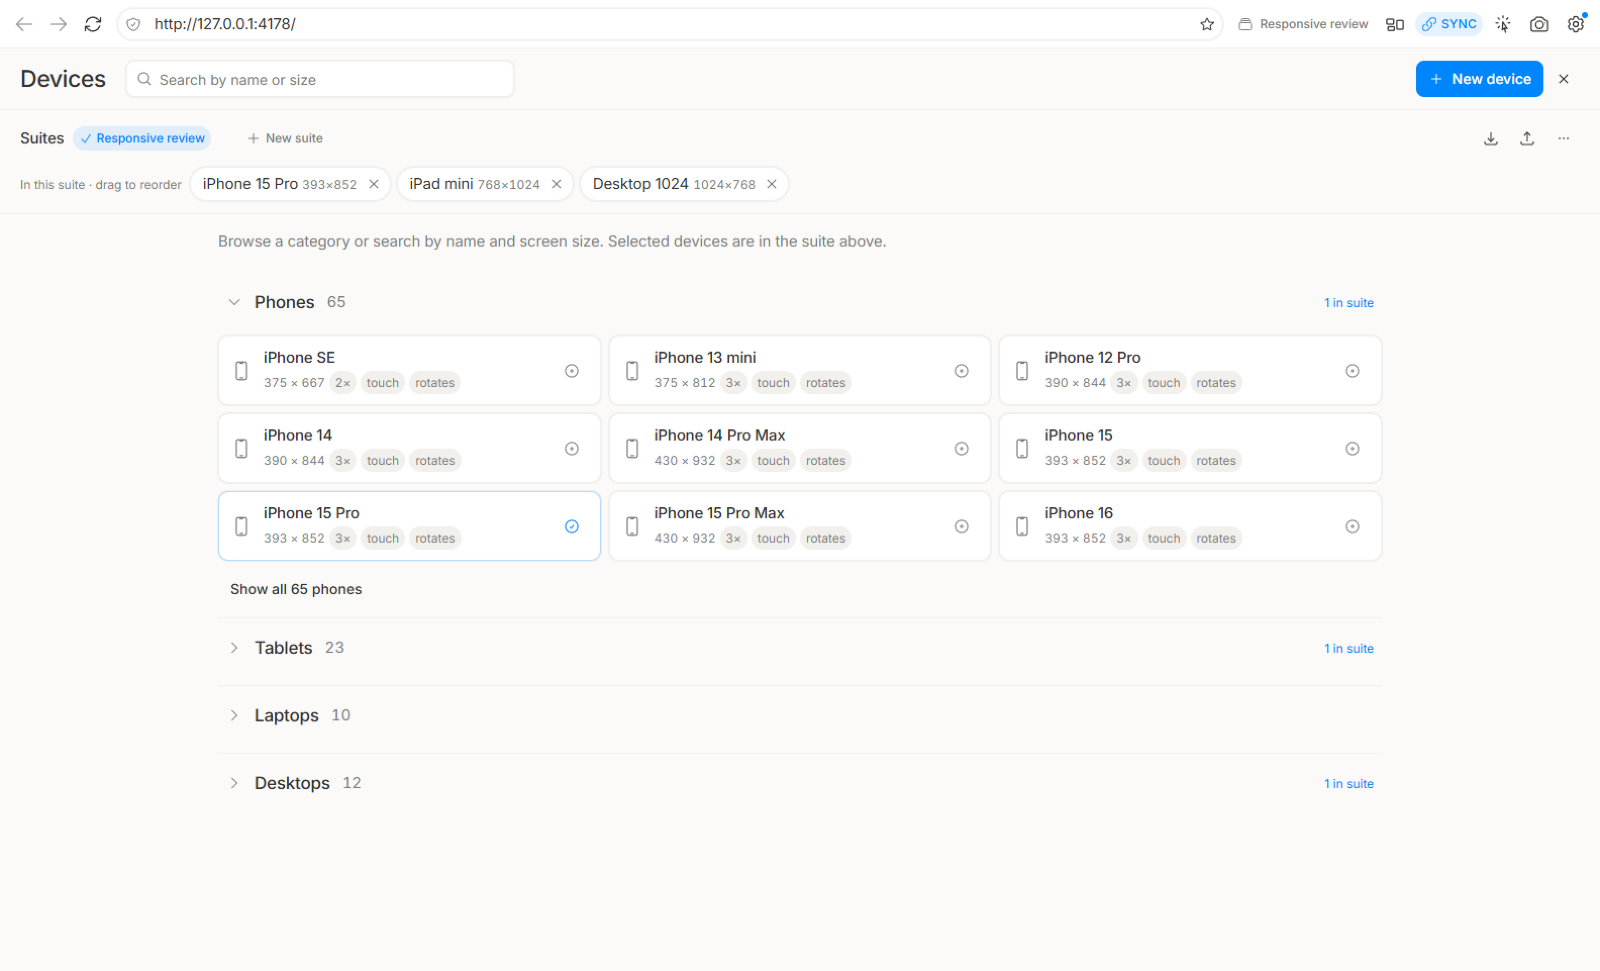Viewport: 1600px width, 971px height.
Task: Add iPhone 15 Pro Max to the suite
Action: [x=962, y=526]
